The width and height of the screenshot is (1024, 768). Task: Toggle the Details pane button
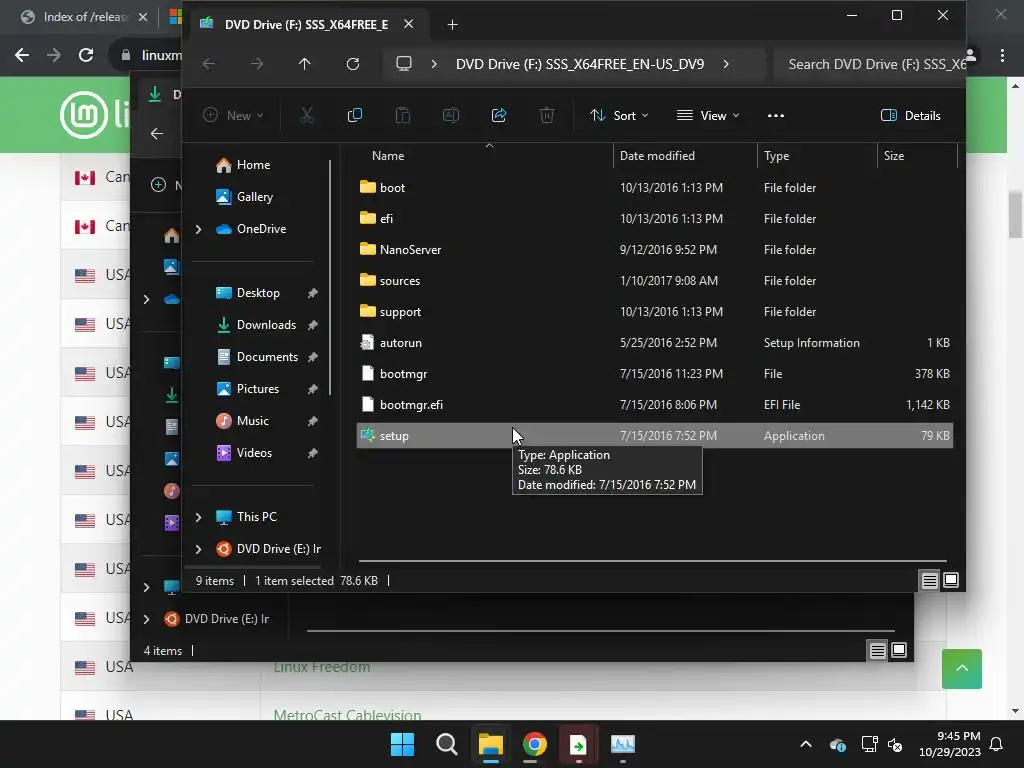tap(910, 116)
